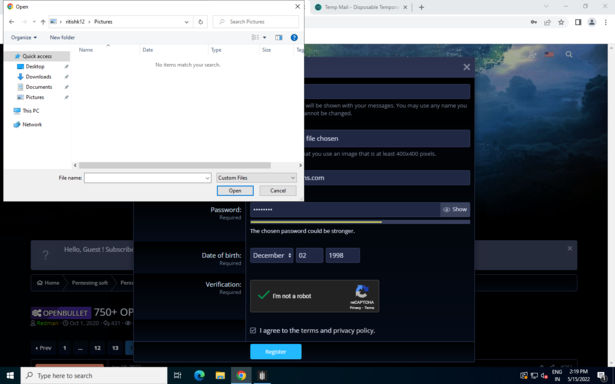Go to Home breadcrumb link
This screenshot has height=384, width=615.
(x=48, y=283)
